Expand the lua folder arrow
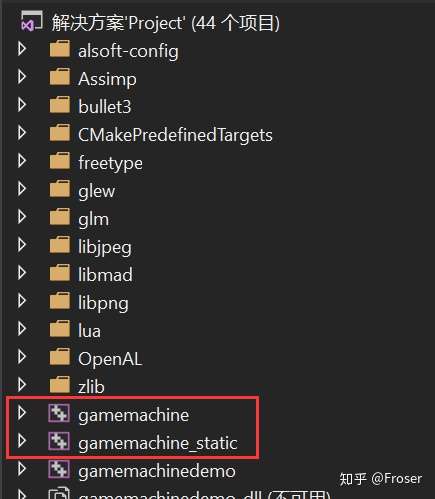The height and width of the screenshot is (499, 435). [x=22, y=329]
